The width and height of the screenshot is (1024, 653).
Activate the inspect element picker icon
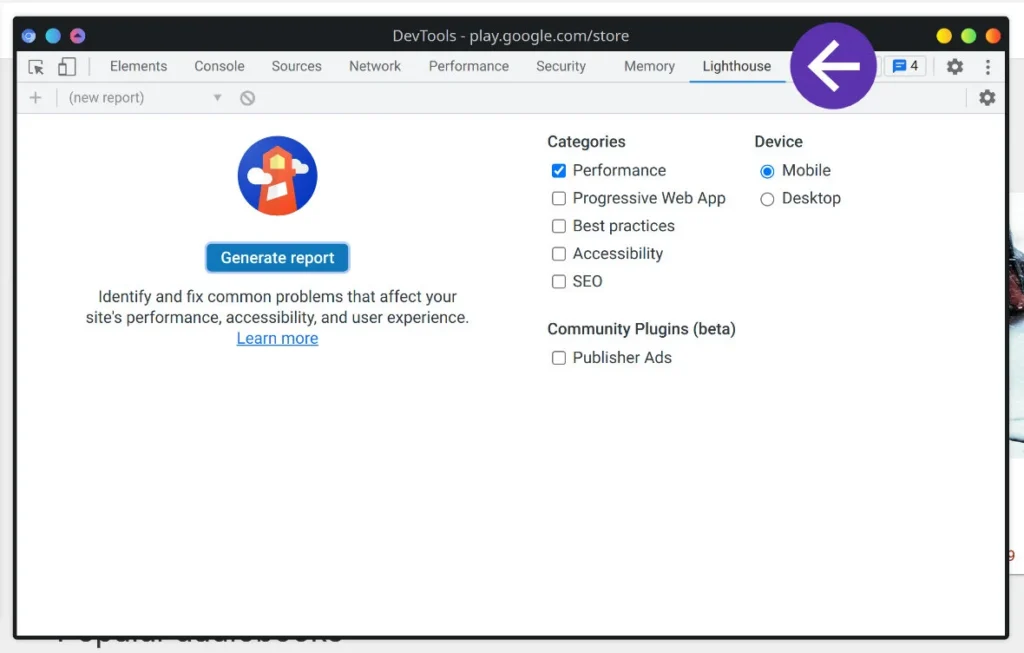pyautogui.click(x=36, y=67)
